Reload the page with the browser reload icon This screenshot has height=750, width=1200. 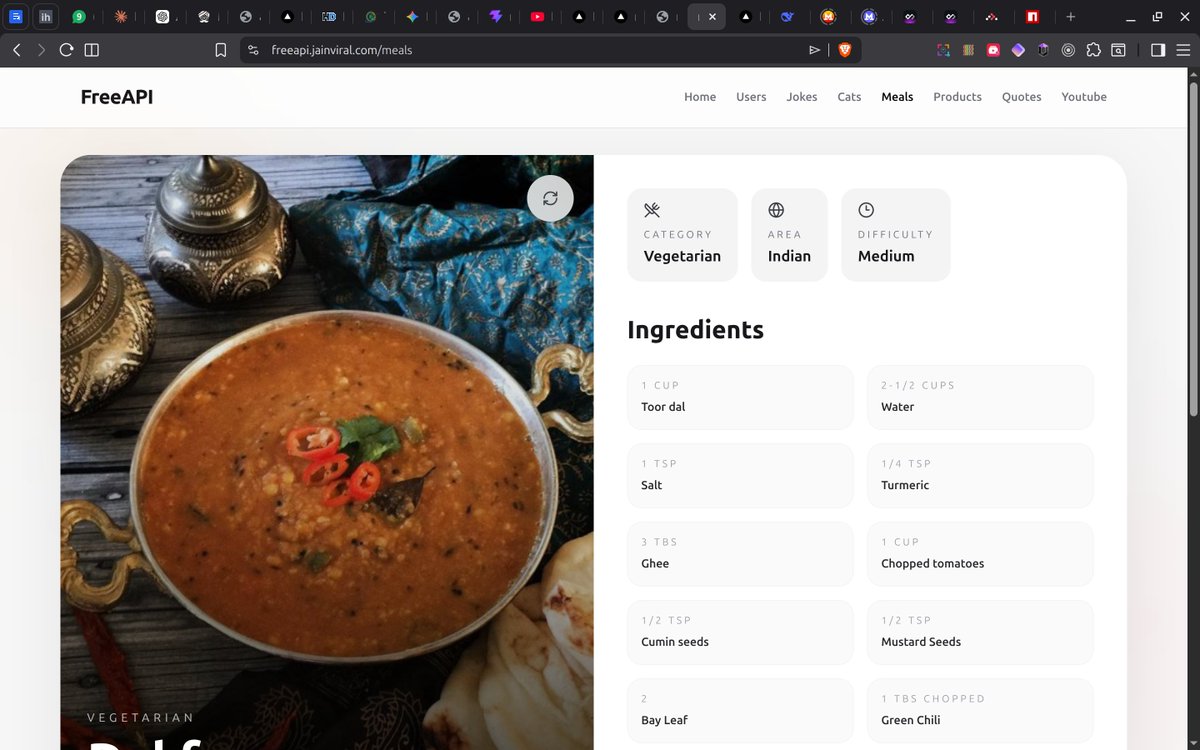click(x=66, y=50)
